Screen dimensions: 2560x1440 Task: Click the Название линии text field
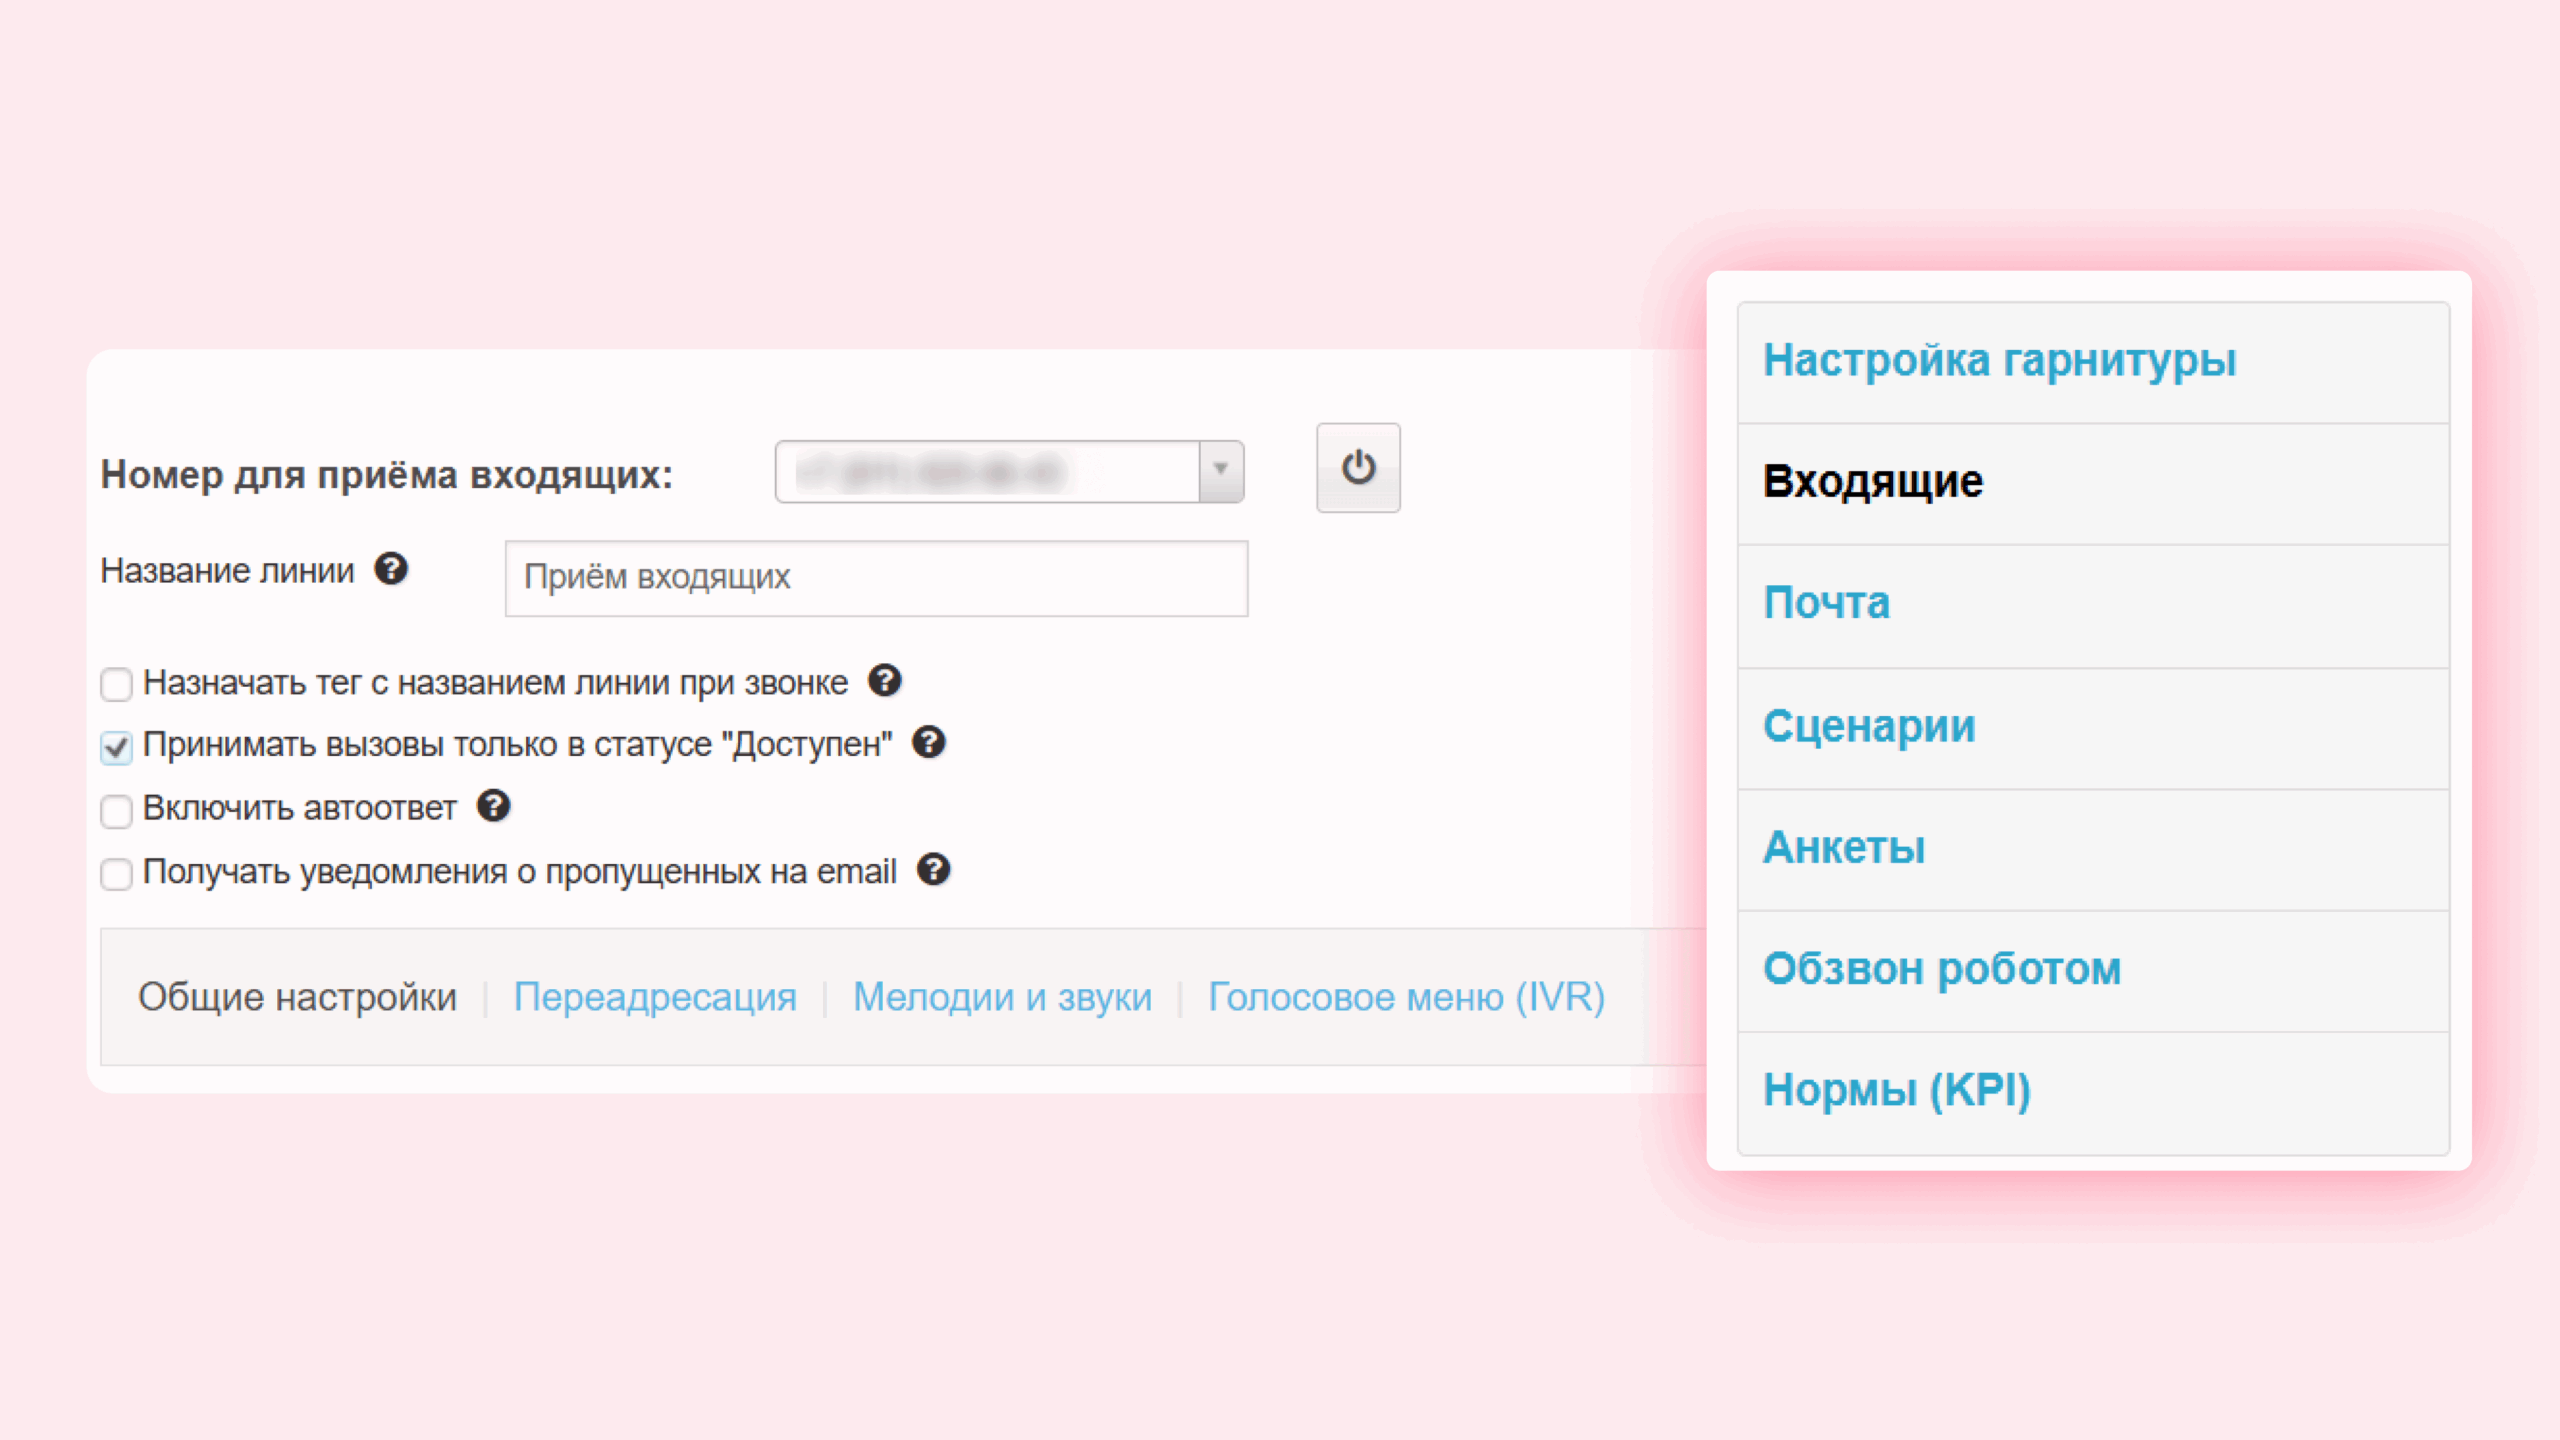point(875,578)
